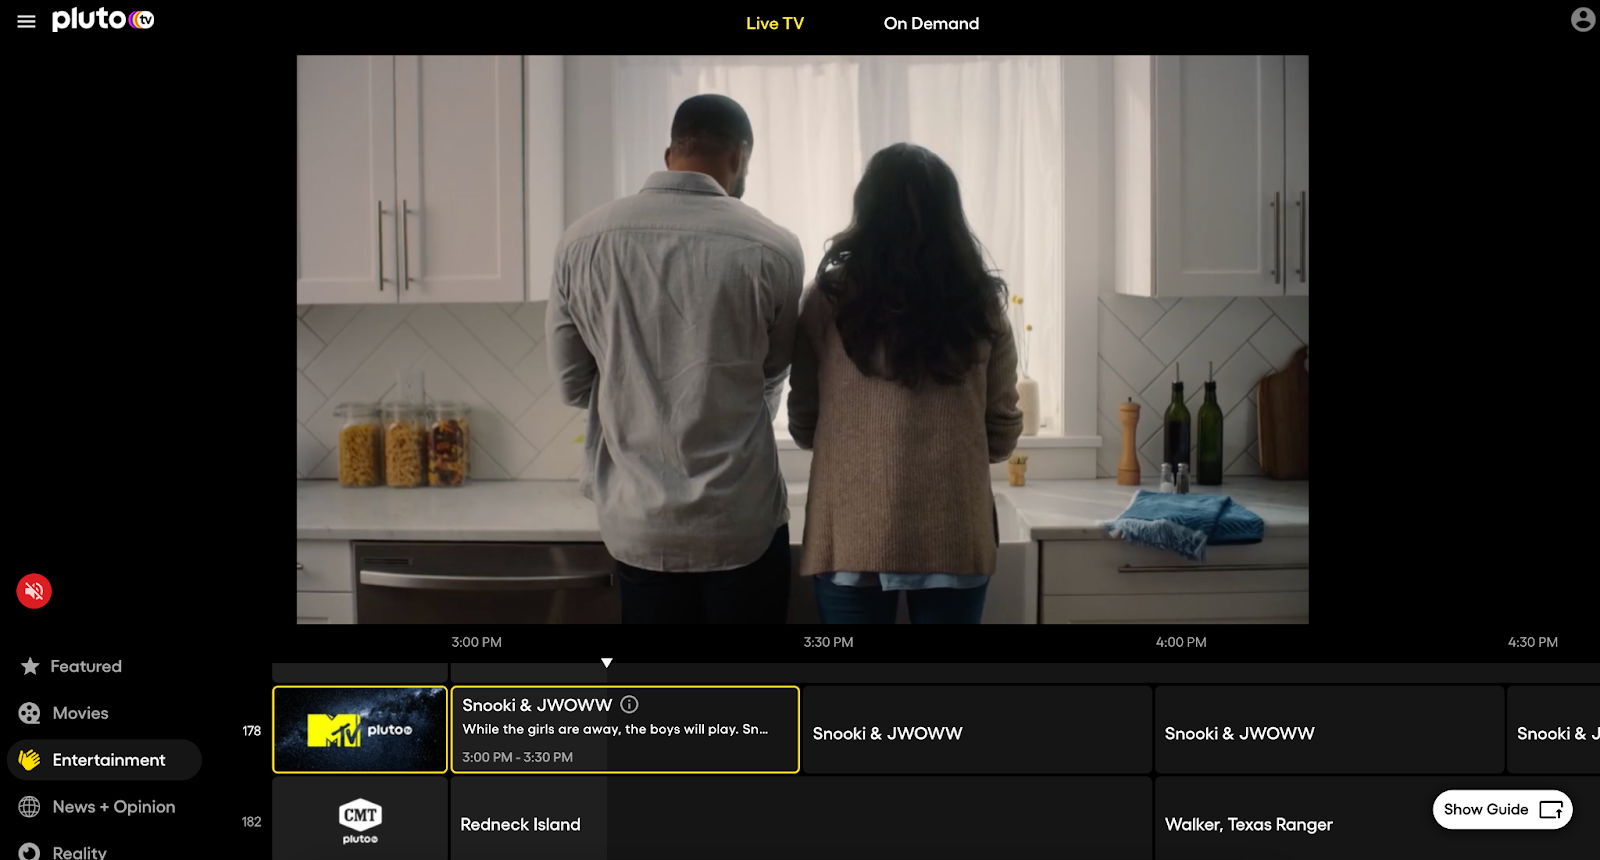
Task: Open Snooki & JWOWW 4:00 PM program
Action: [x=1329, y=730]
